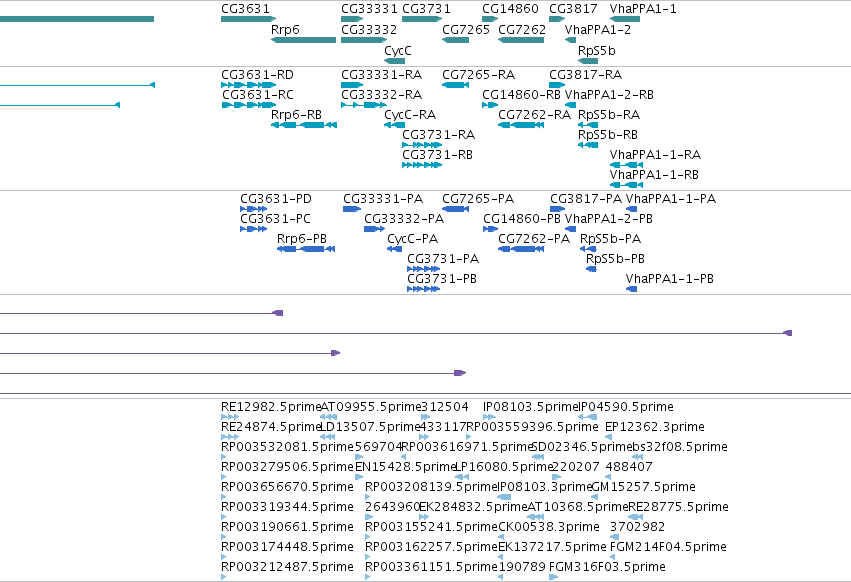The width and height of the screenshot is (851, 582).
Task: Click the CG3731-PB protein feature
Action: pyautogui.click(x=423, y=289)
